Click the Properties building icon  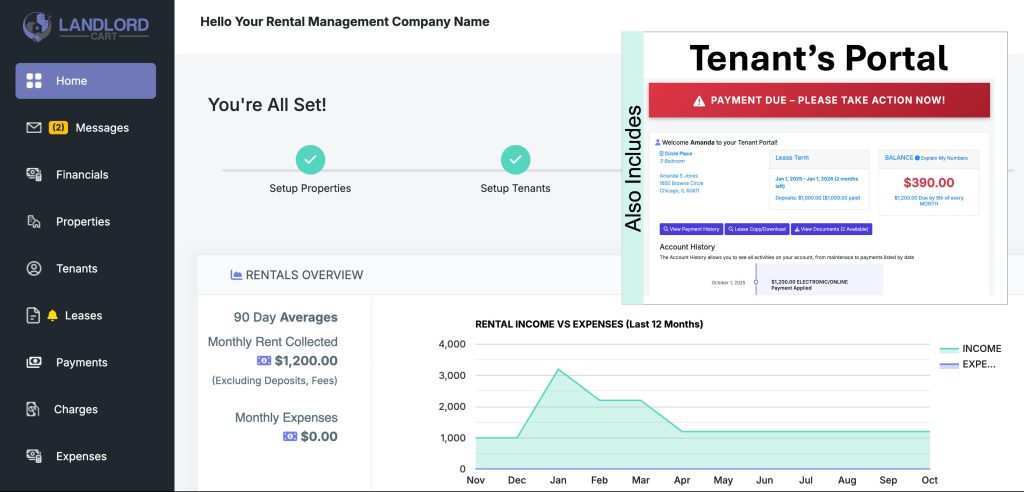coord(34,222)
